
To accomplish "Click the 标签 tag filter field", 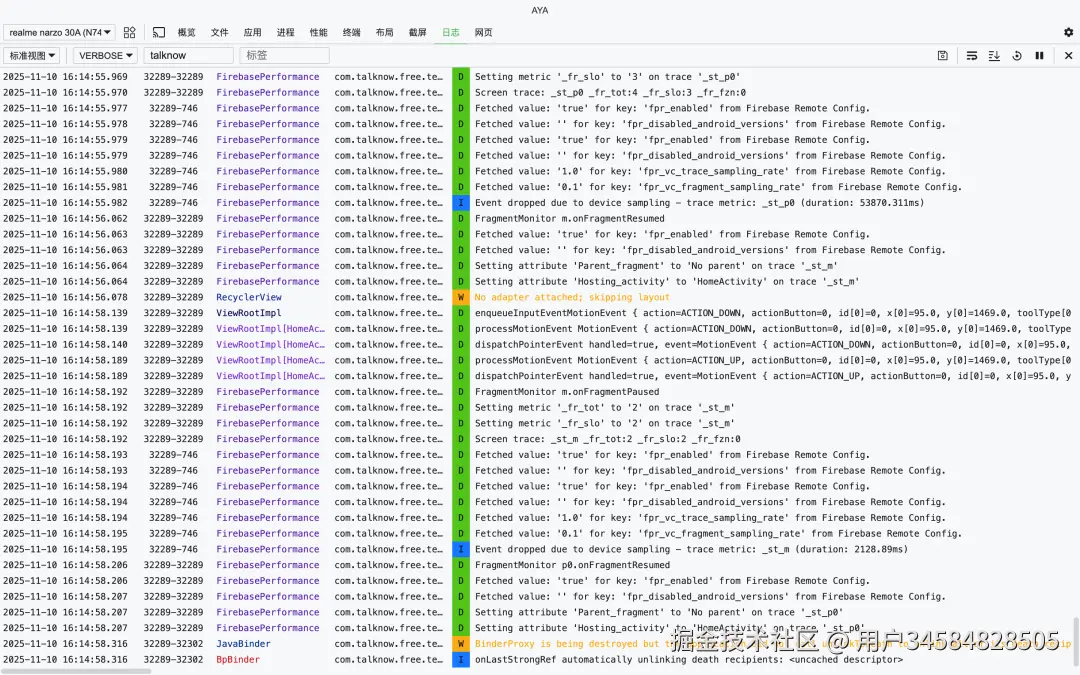I will pos(284,56).
